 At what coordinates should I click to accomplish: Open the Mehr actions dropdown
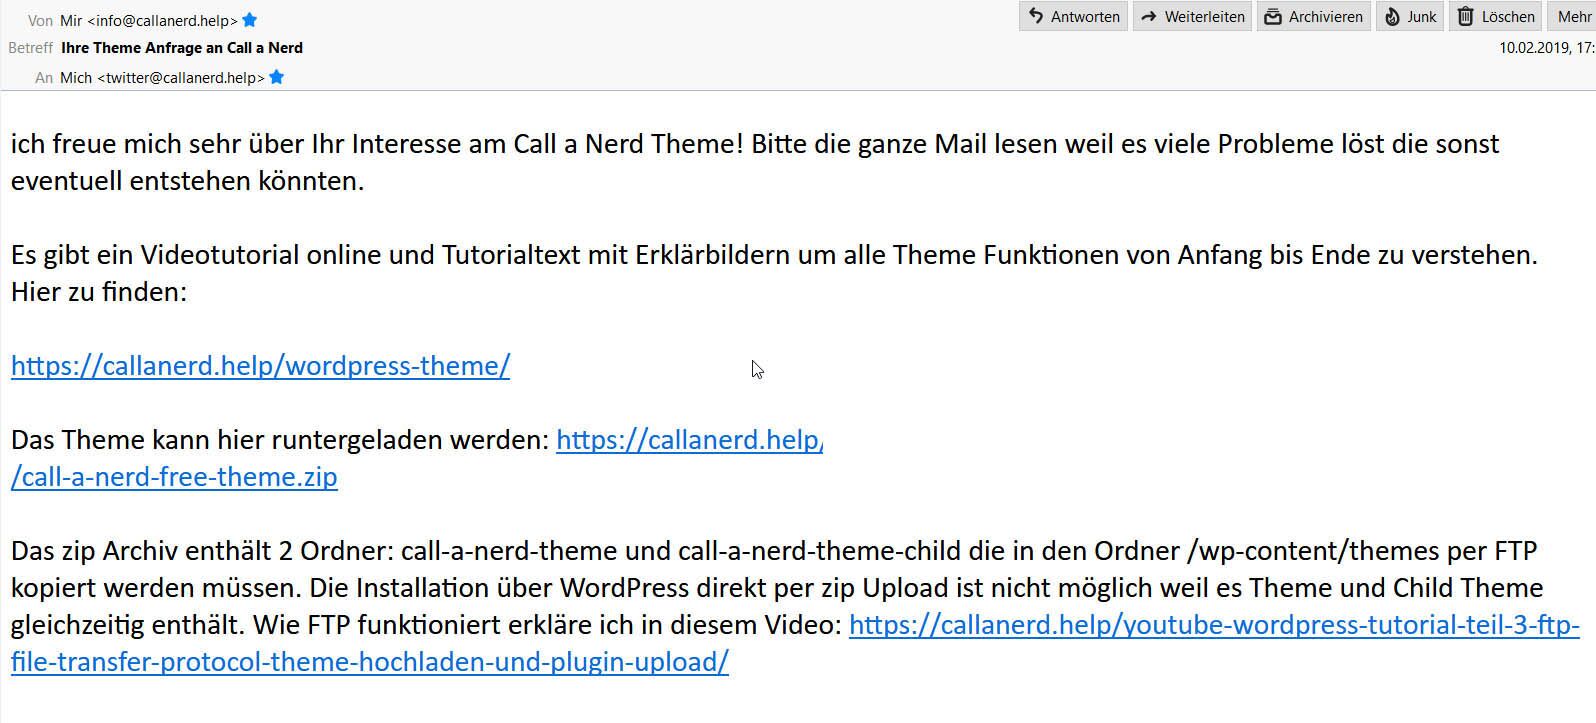click(x=1572, y=16)
